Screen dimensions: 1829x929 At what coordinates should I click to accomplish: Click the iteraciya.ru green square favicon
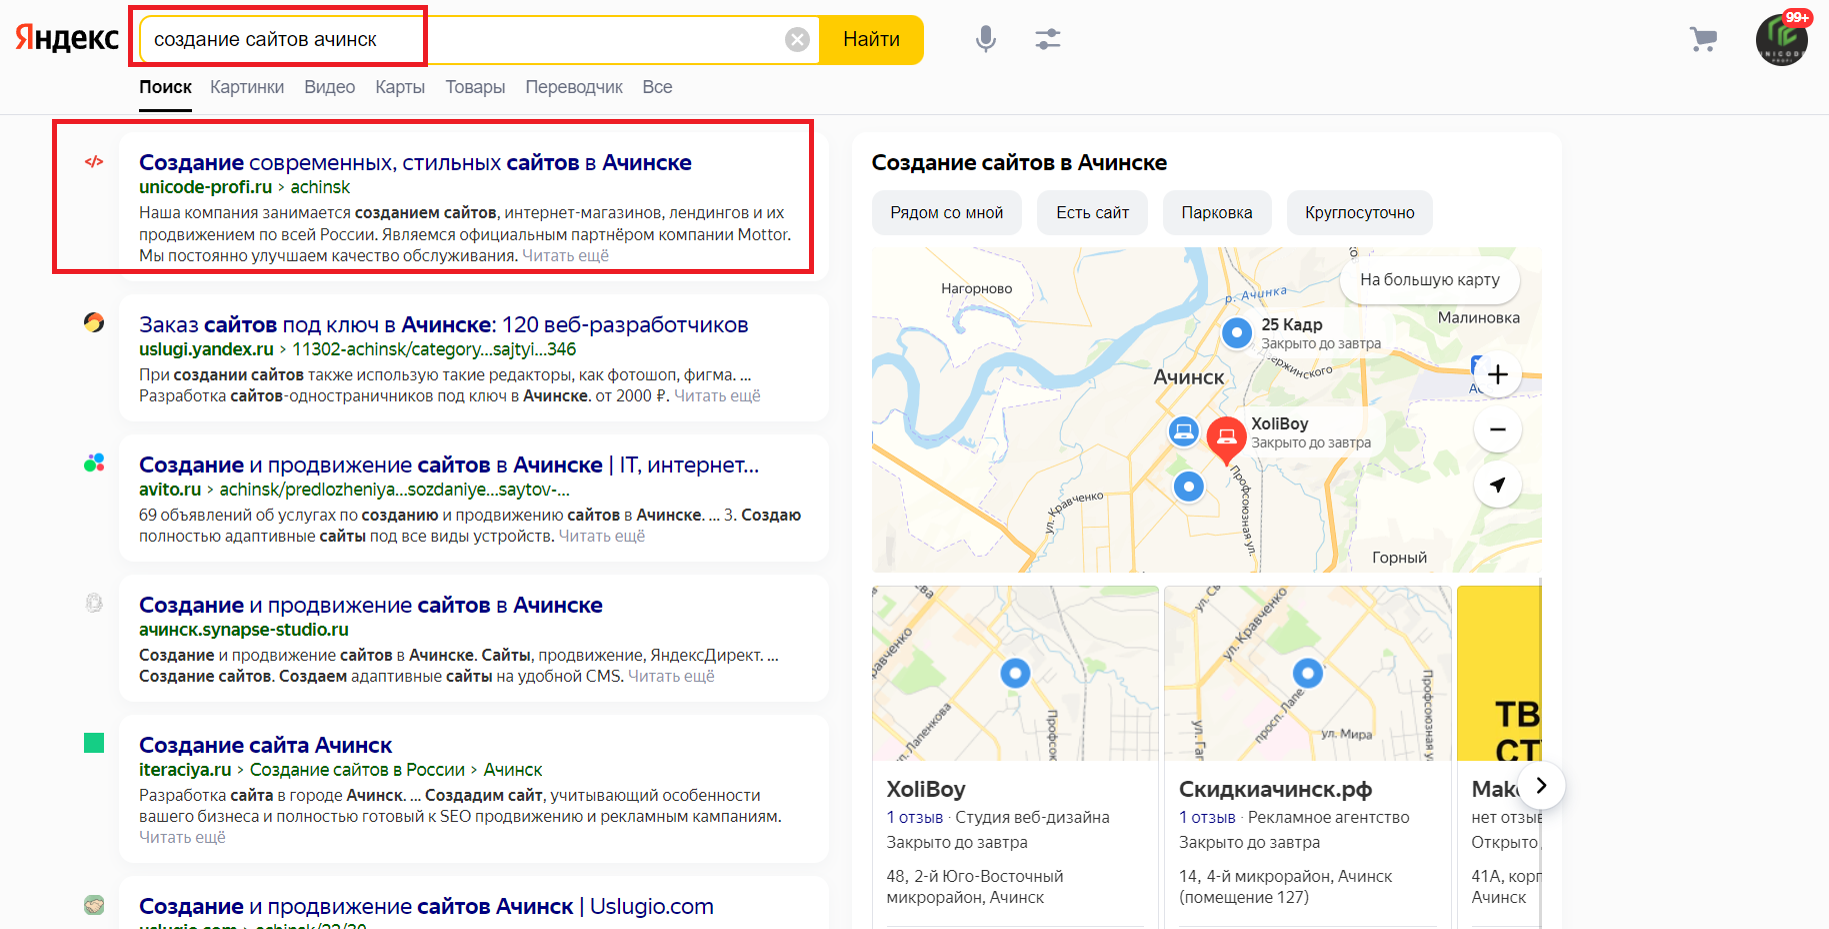click(94, 743)
